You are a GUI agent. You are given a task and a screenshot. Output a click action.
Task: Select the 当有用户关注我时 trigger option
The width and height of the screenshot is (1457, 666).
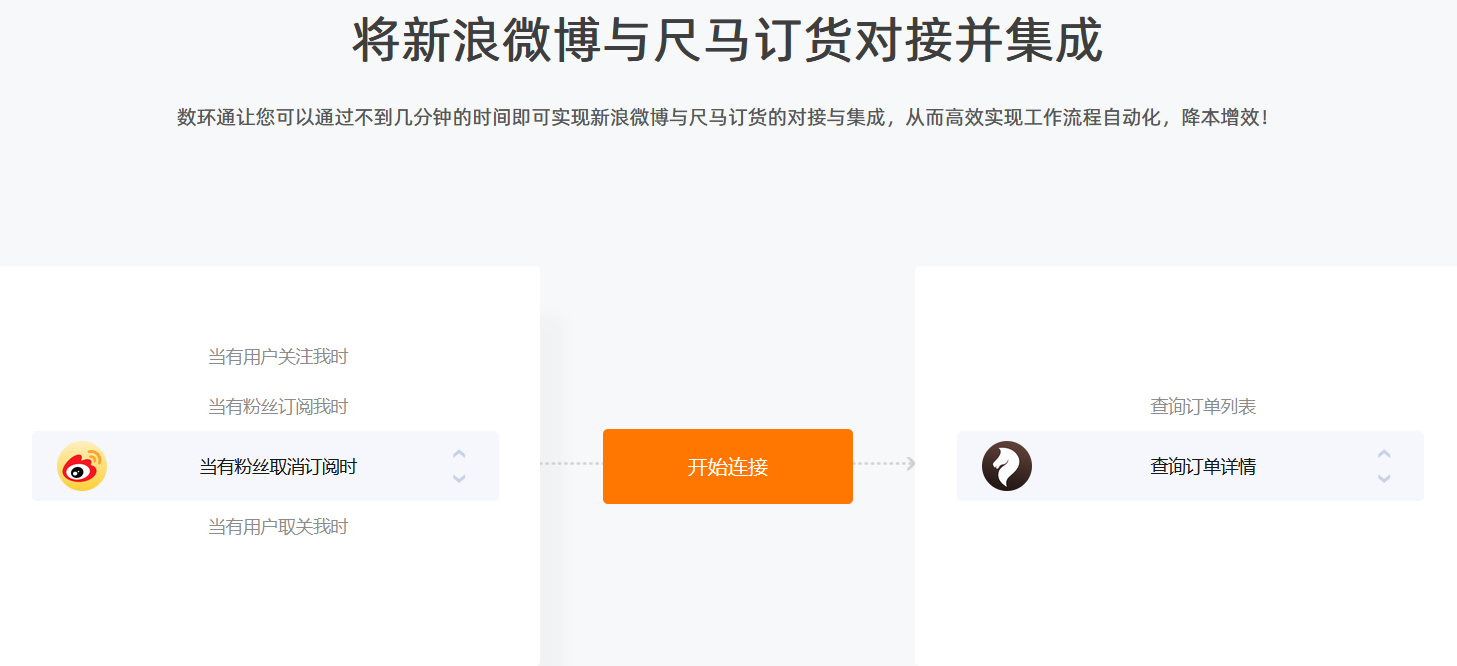pos(278,357)
